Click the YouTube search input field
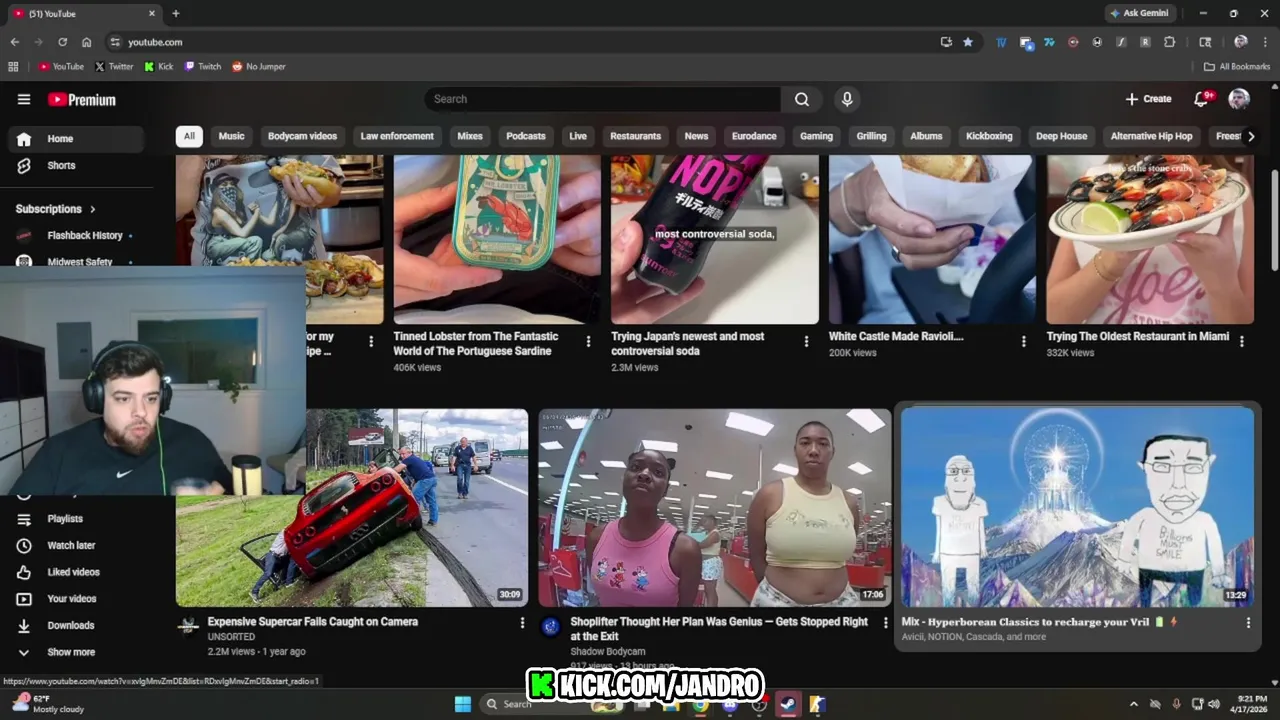The height and width of the screenshot is (720, 1280). [x=603, y=99]
